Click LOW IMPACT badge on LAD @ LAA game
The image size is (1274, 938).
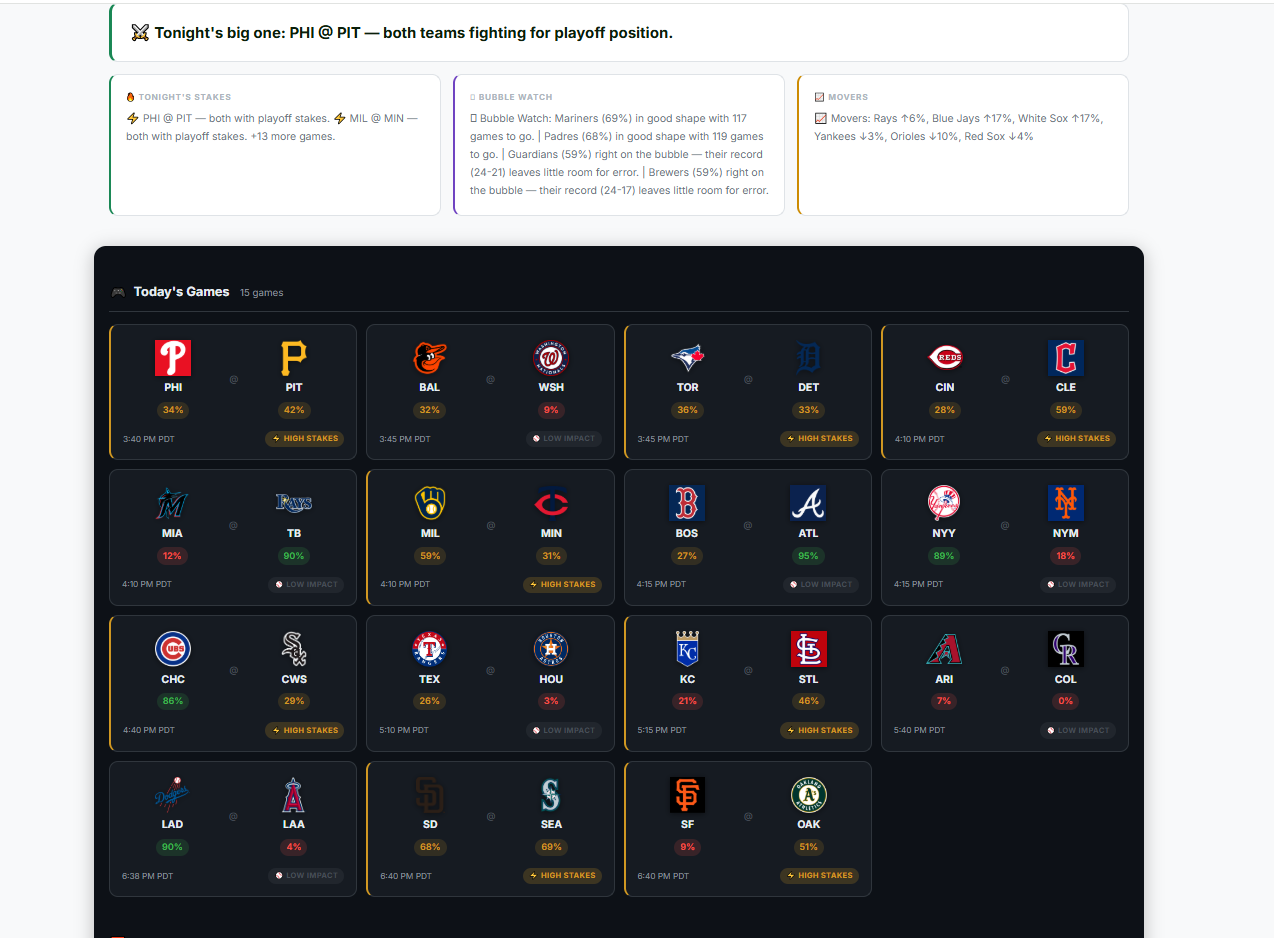click(306, 876)
